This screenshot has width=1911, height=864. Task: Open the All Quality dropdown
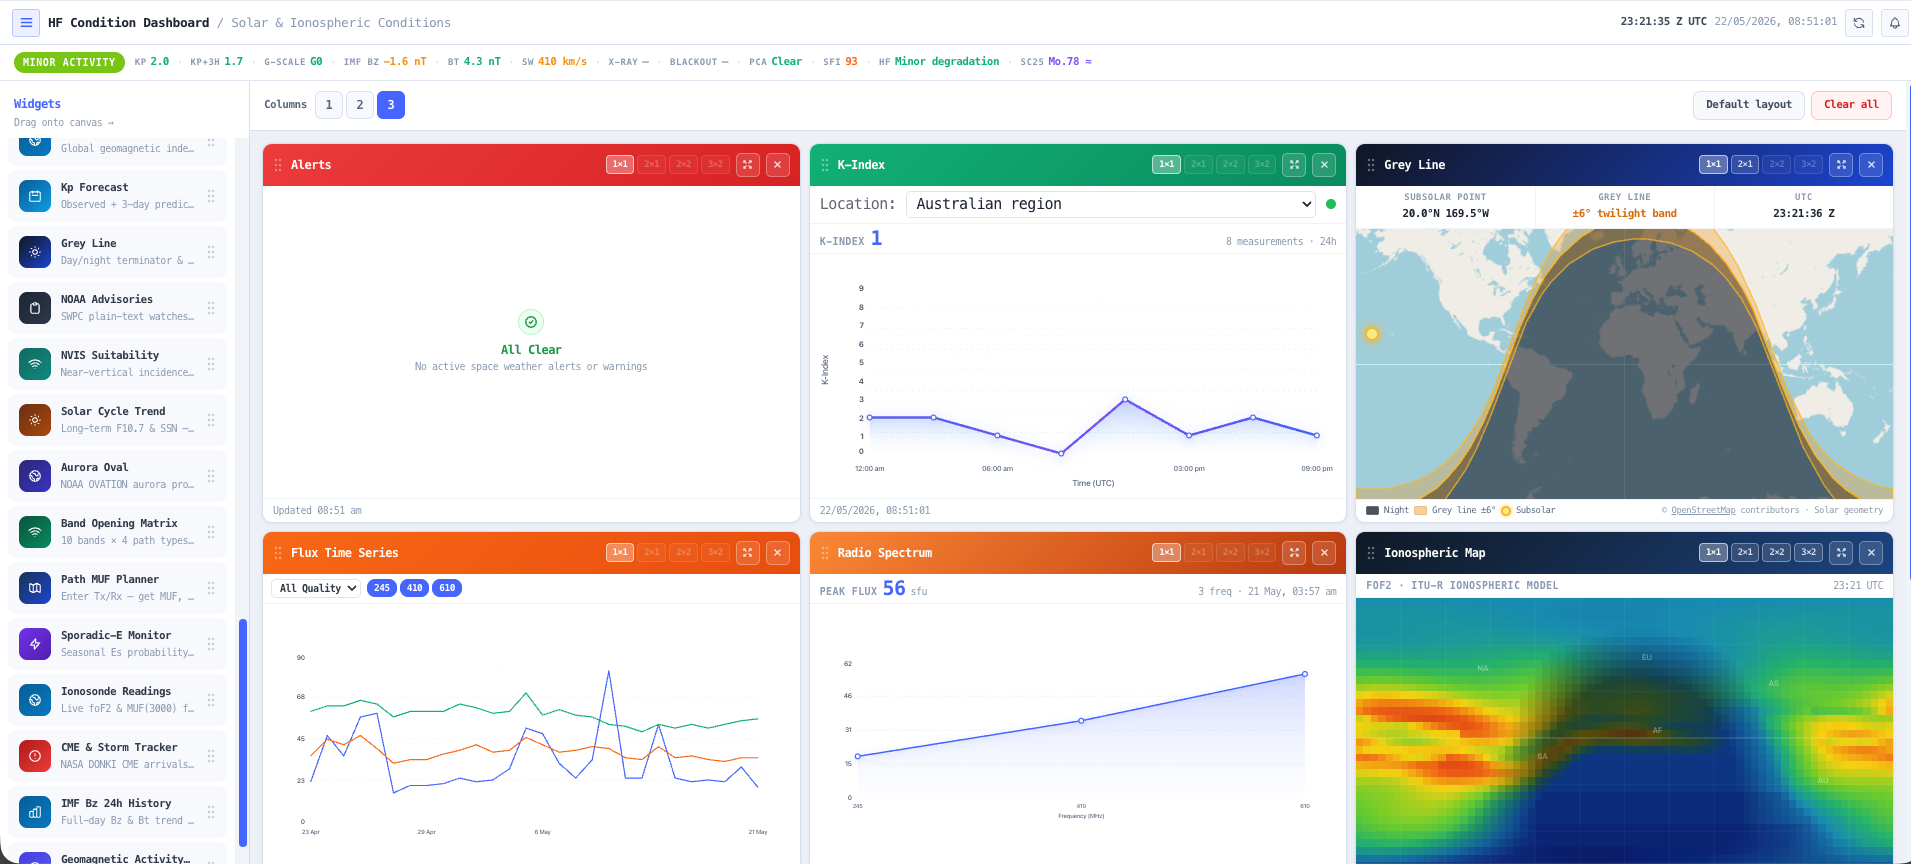(316, 588)
